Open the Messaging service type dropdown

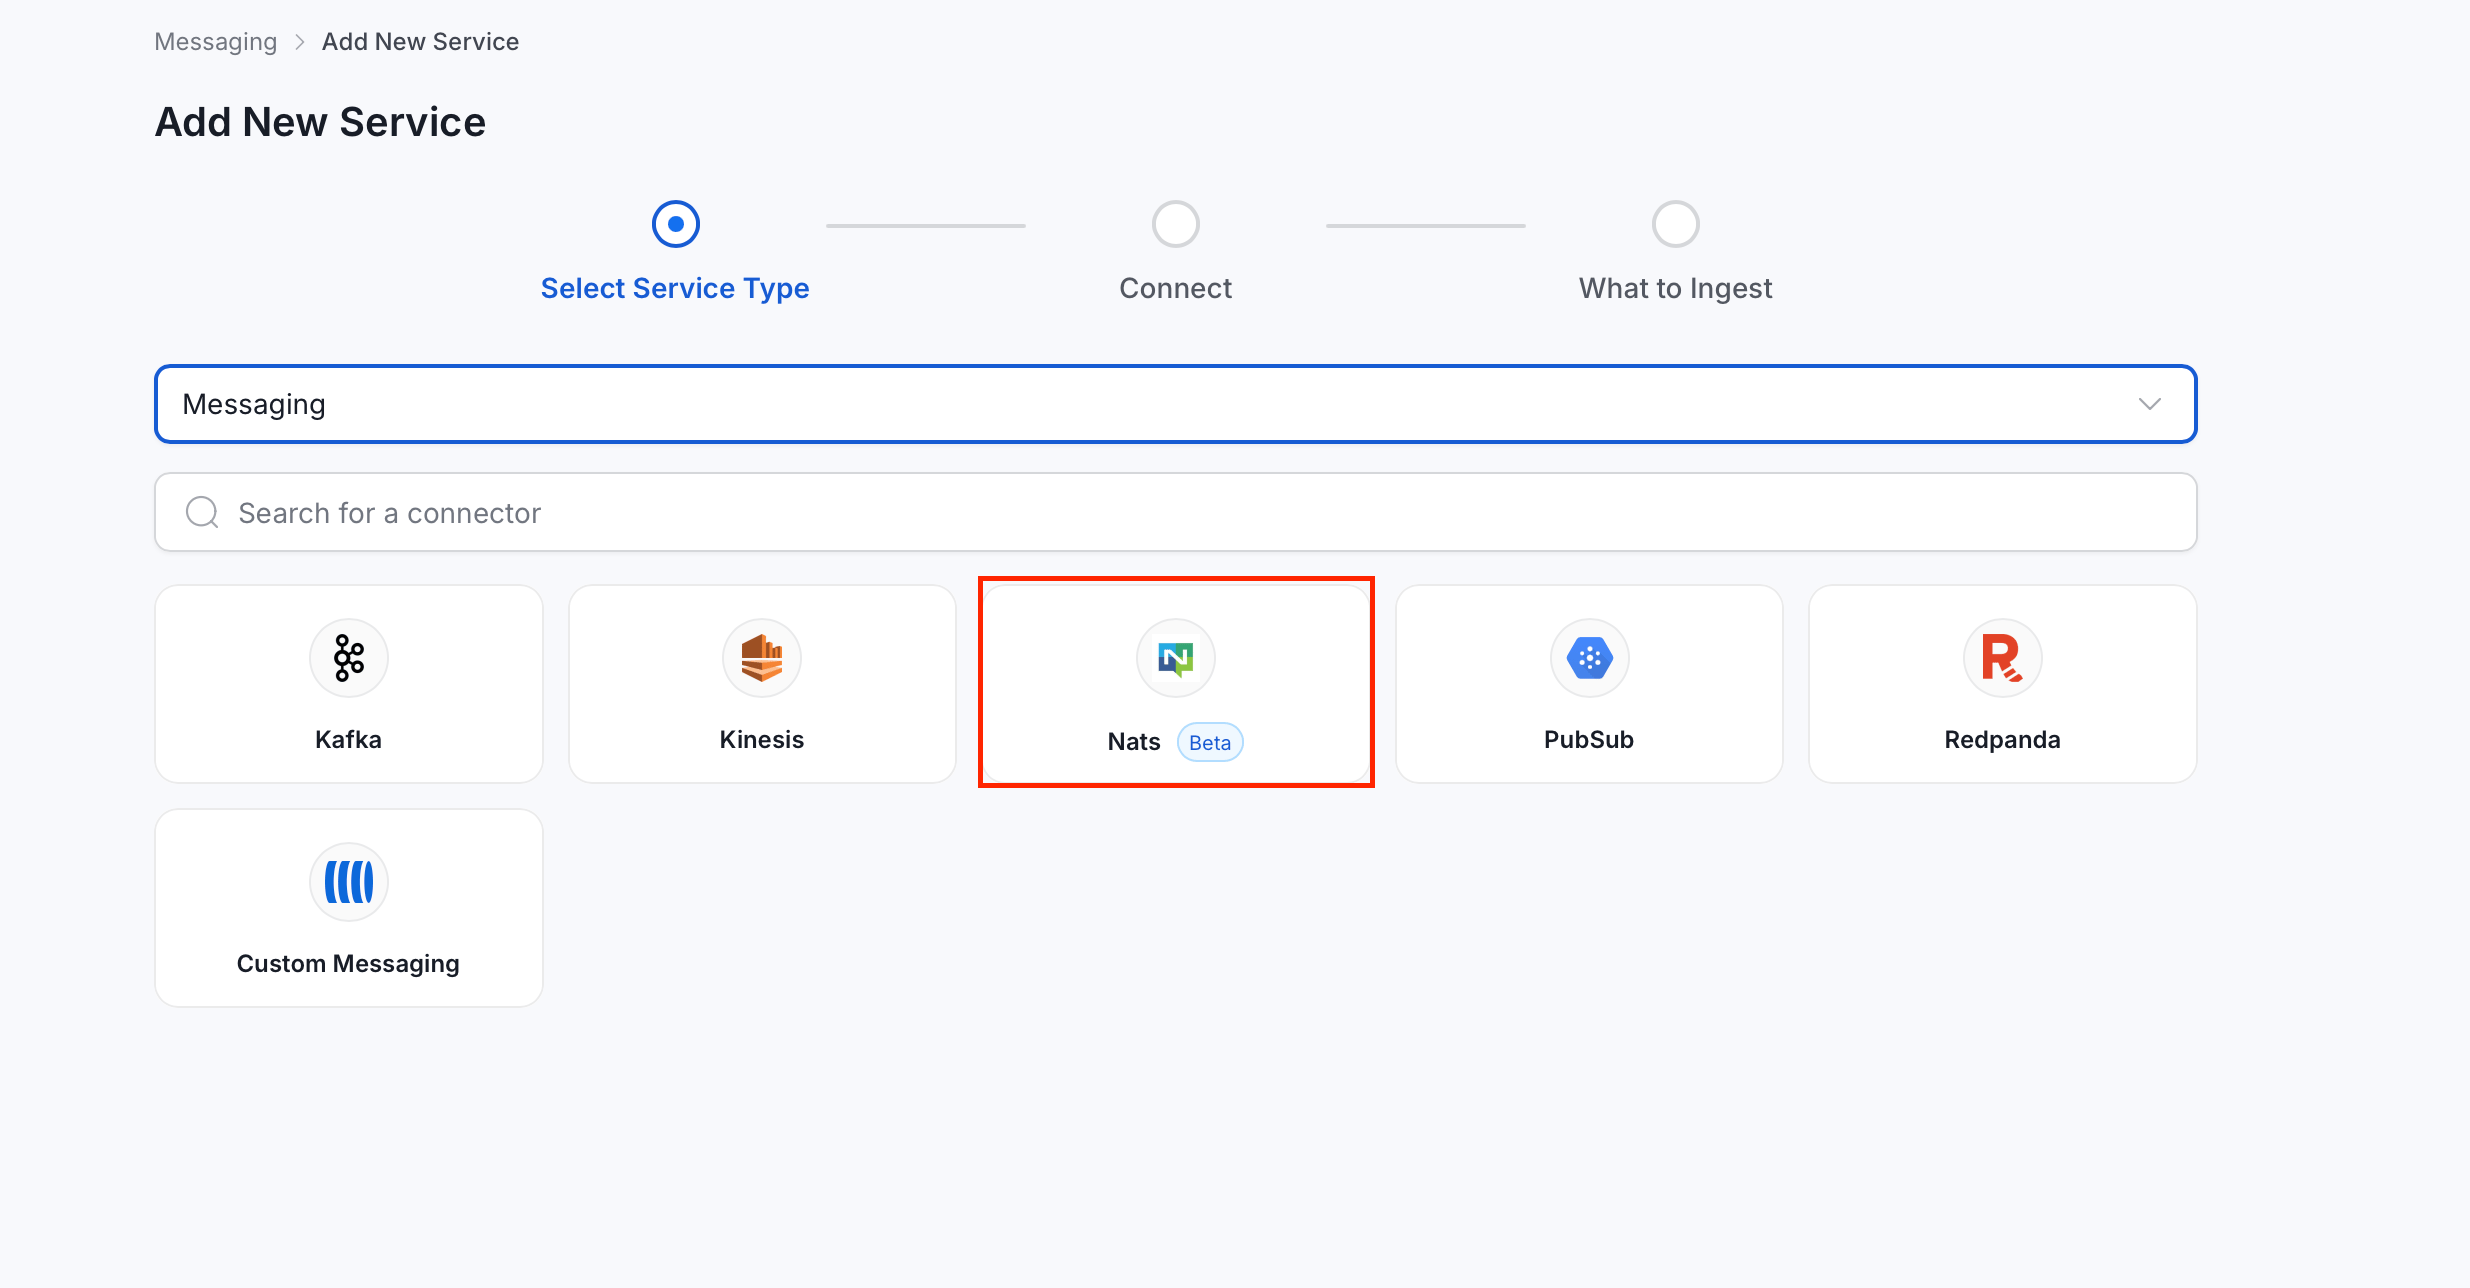pos(1176,404)
